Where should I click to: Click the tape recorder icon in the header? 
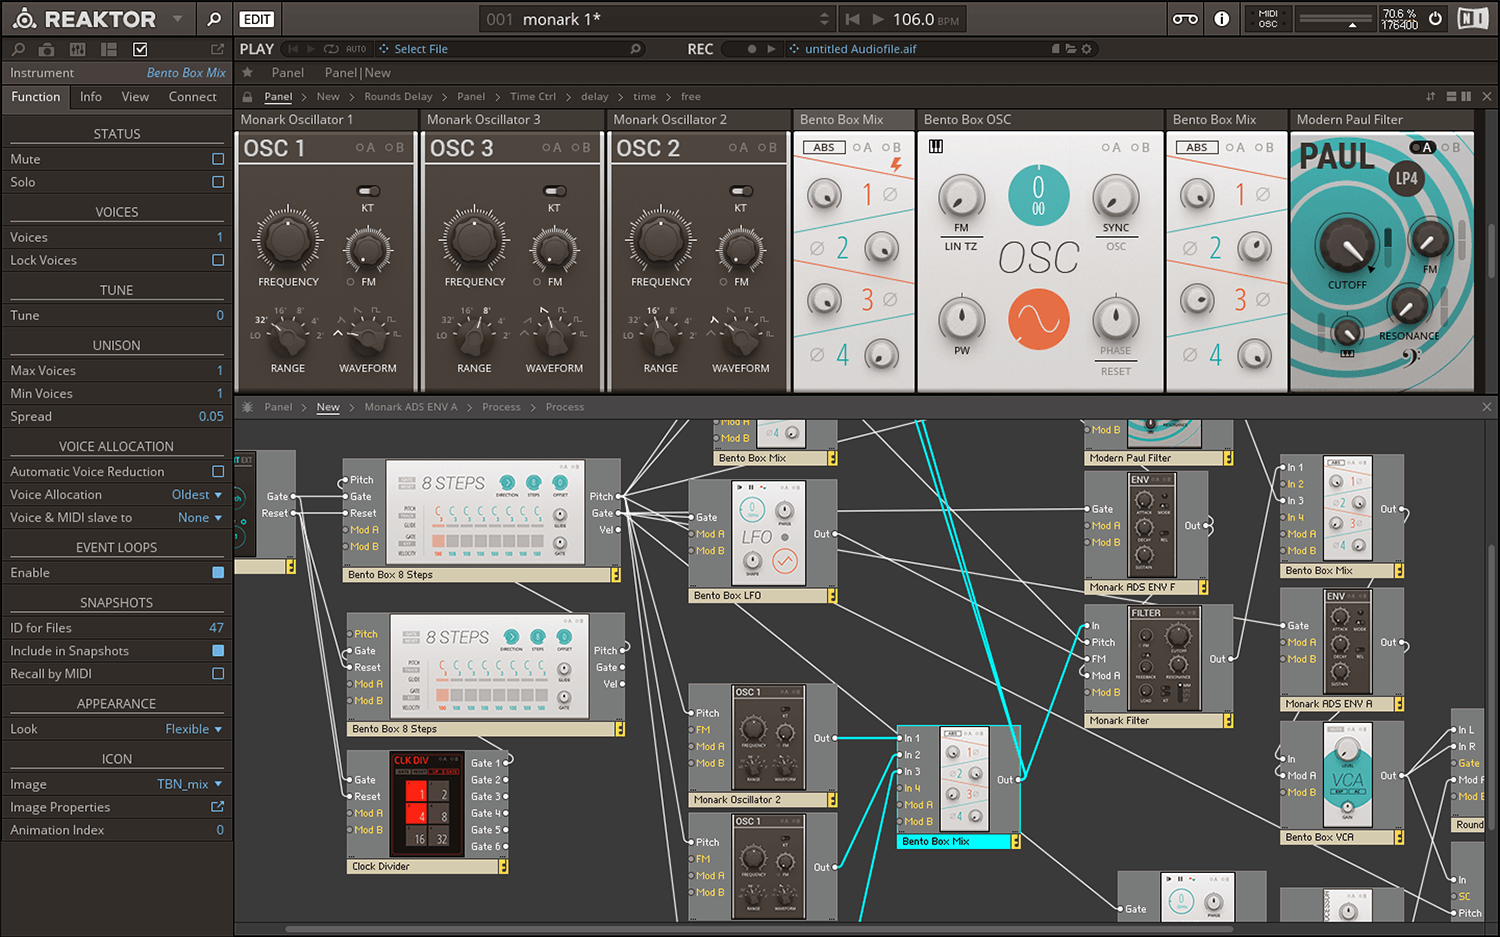click(1185, 19)
